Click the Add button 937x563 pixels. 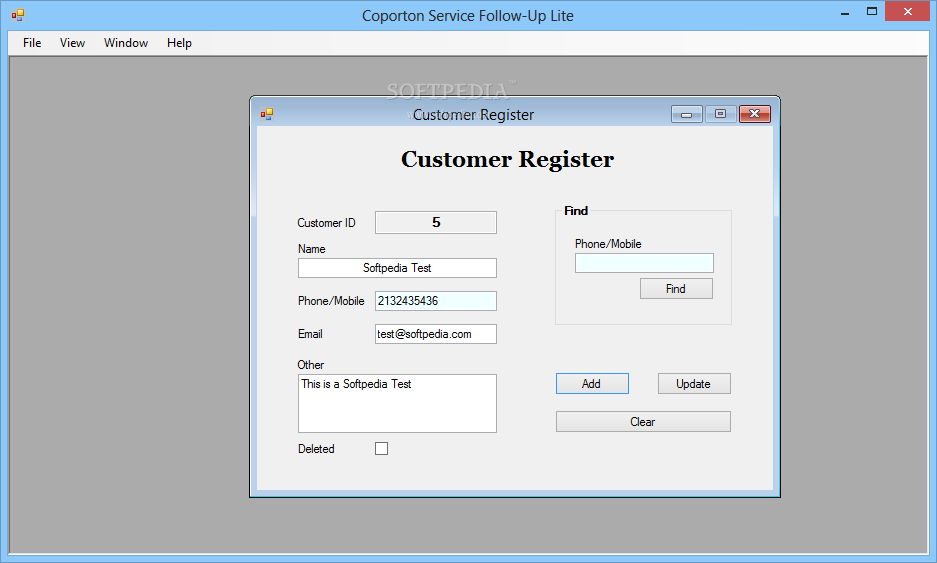[x=592, y=384]
